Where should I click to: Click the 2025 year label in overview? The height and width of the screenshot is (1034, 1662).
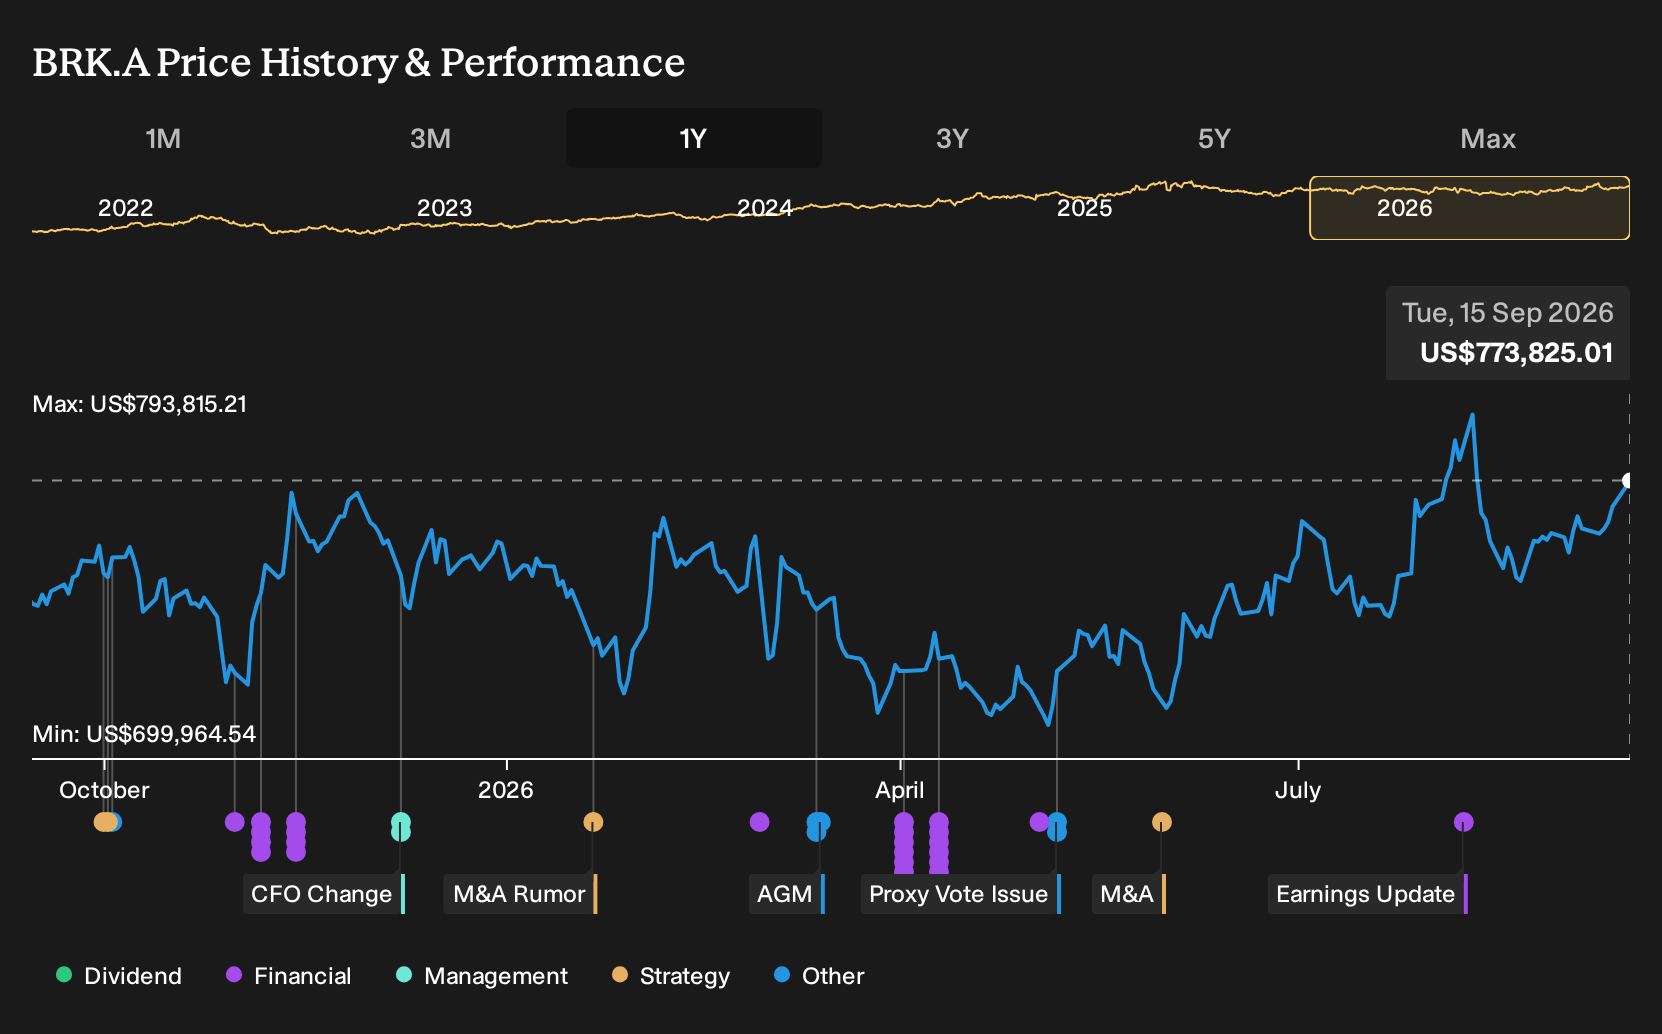pyautogui.click(x=1084, y=208)
